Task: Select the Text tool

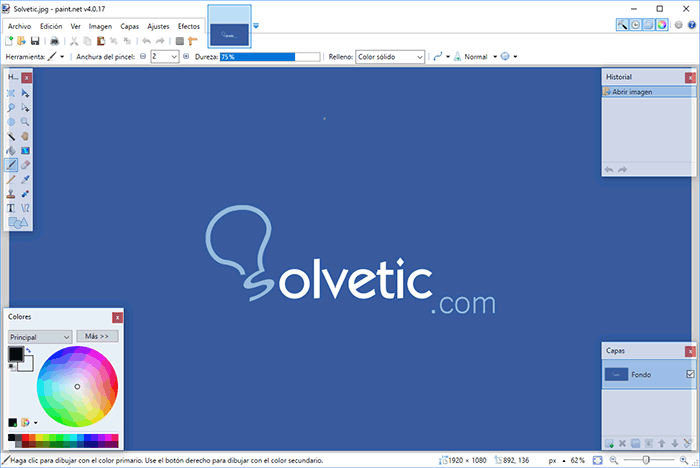Action: click(x=11, y=208)
